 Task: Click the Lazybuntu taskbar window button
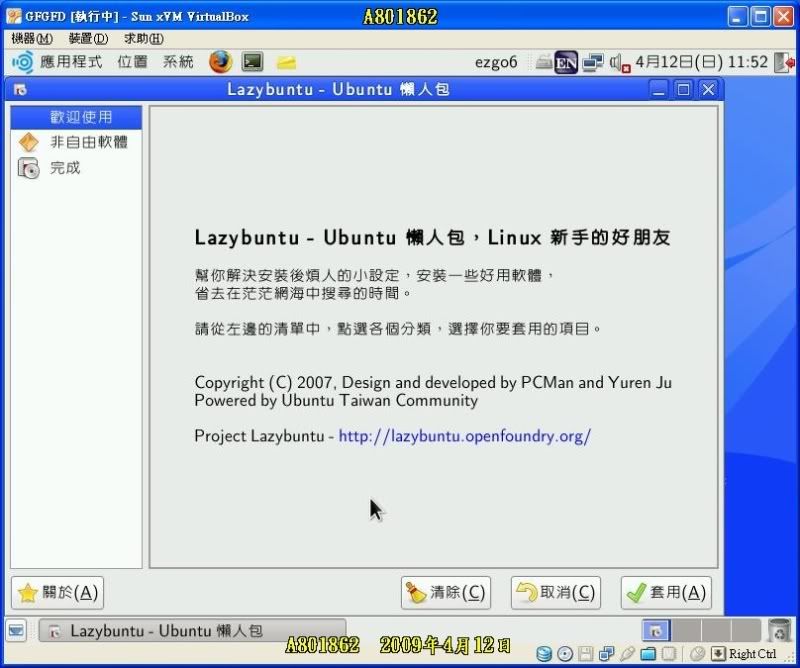tap(192, 631)
